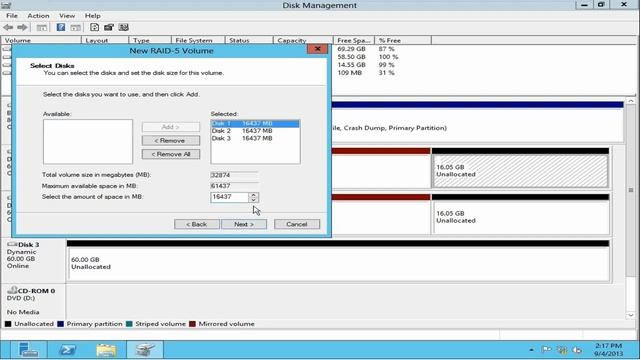Select Disk 3's 60.00 GB Unallocated space
This screenshot has width=640, height=360.
tap(338, 264)
